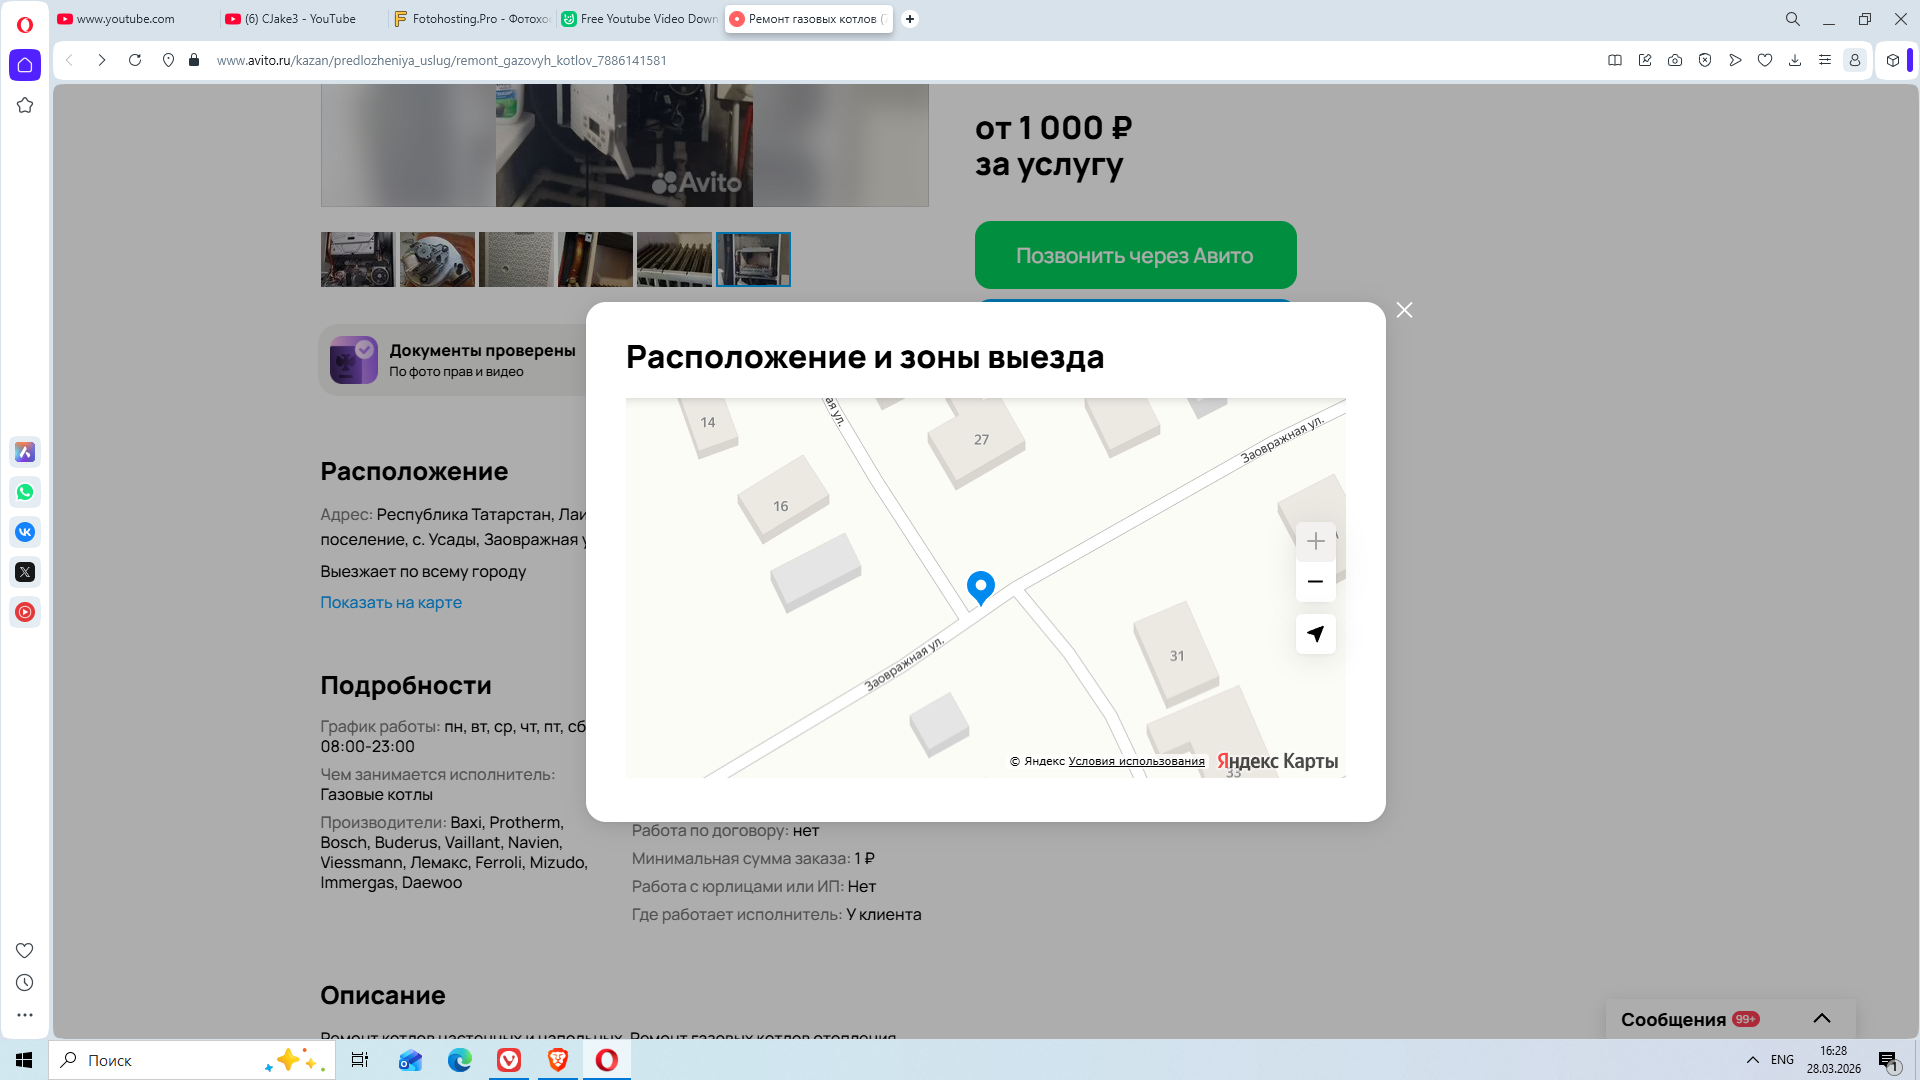Open Условия использования link on map
The height and width of the screenshot is (1080, 1920).
coord(1136,761)
